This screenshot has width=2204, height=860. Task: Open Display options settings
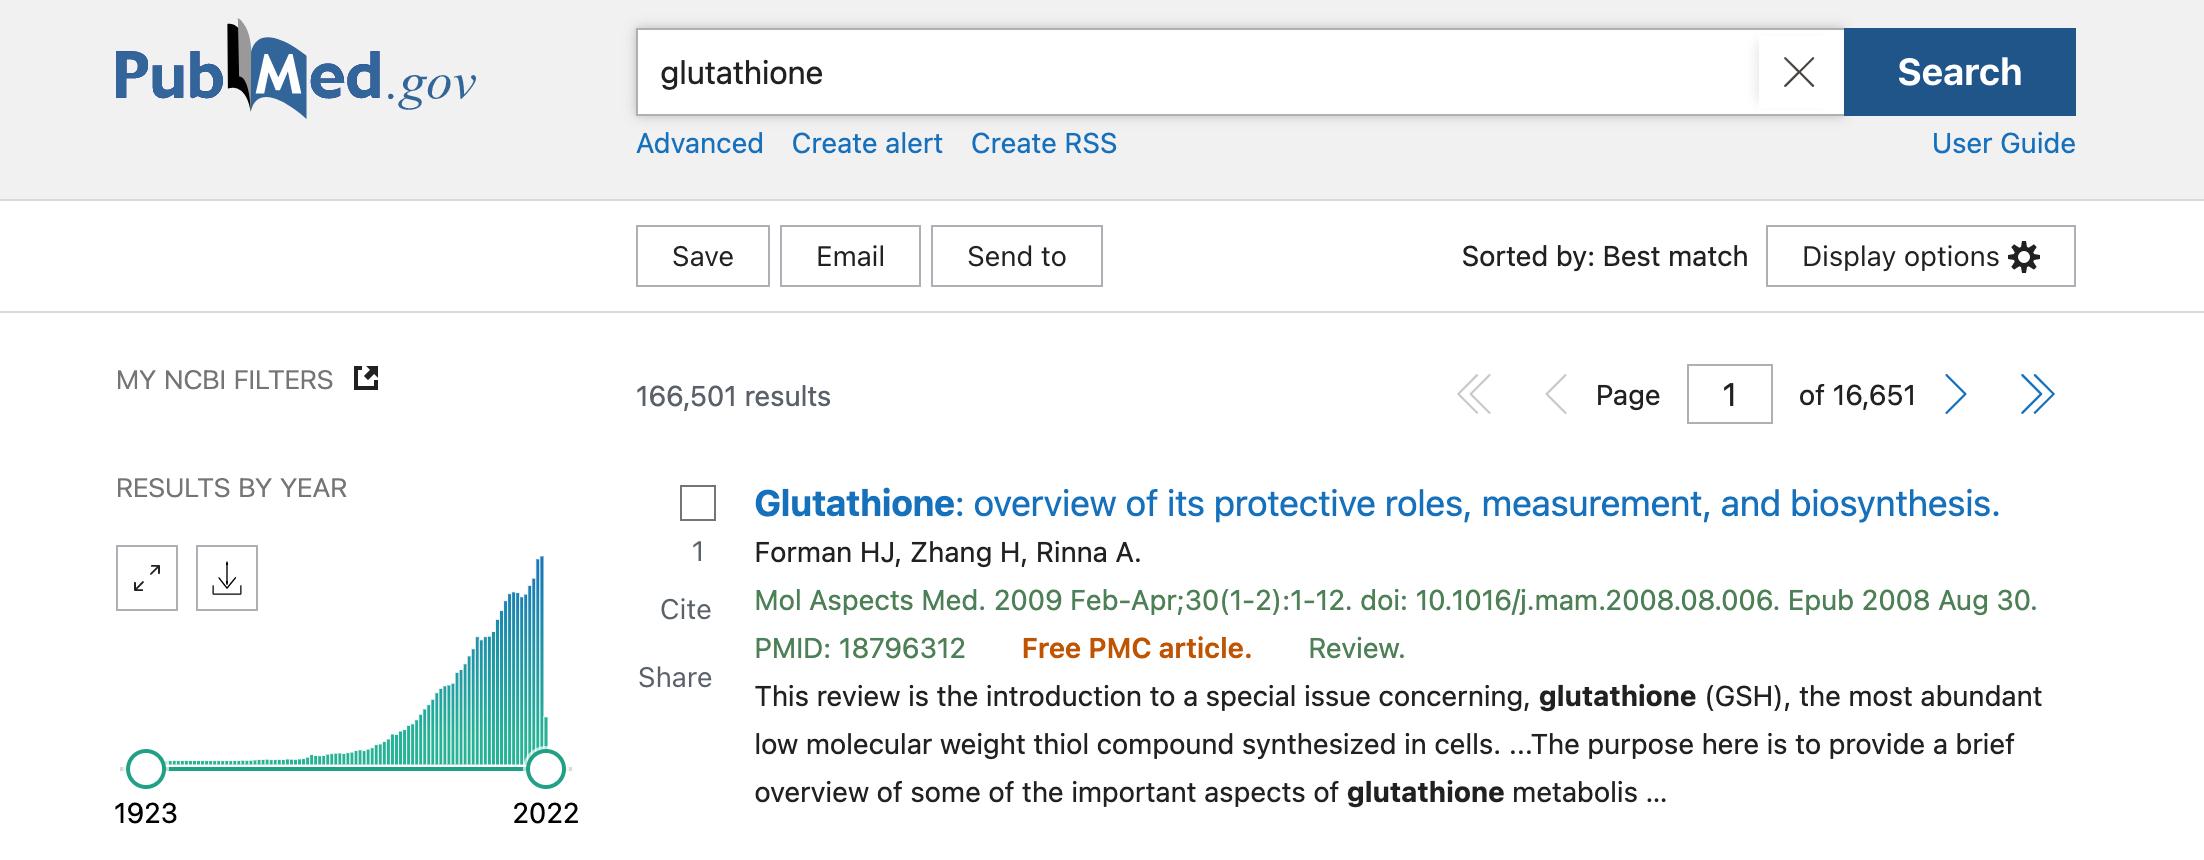pyautogui.click(x=1920, y=256)
